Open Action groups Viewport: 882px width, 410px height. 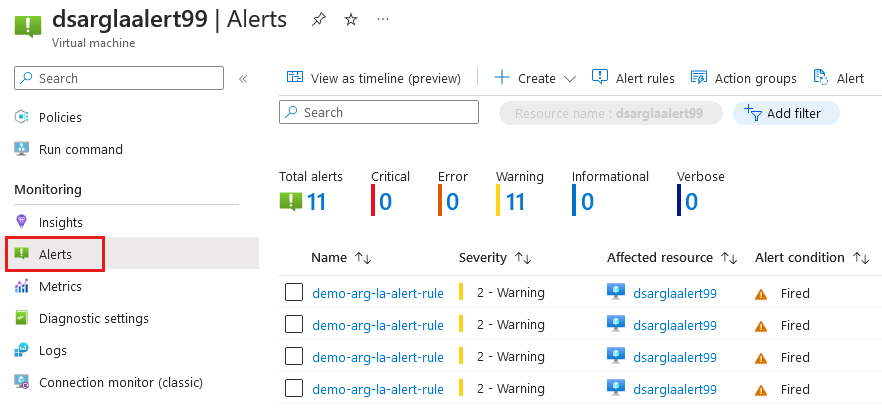point(755,79)
